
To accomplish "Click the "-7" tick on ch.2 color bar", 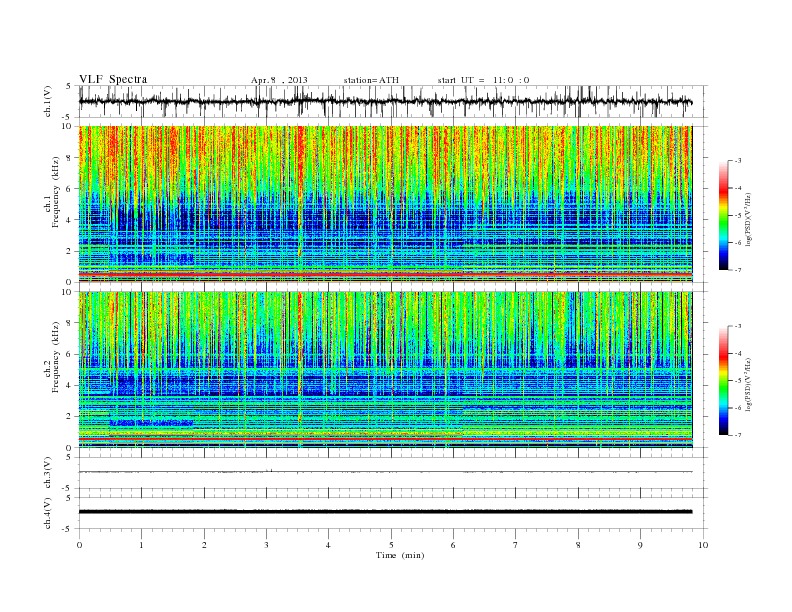I will 738,435.
